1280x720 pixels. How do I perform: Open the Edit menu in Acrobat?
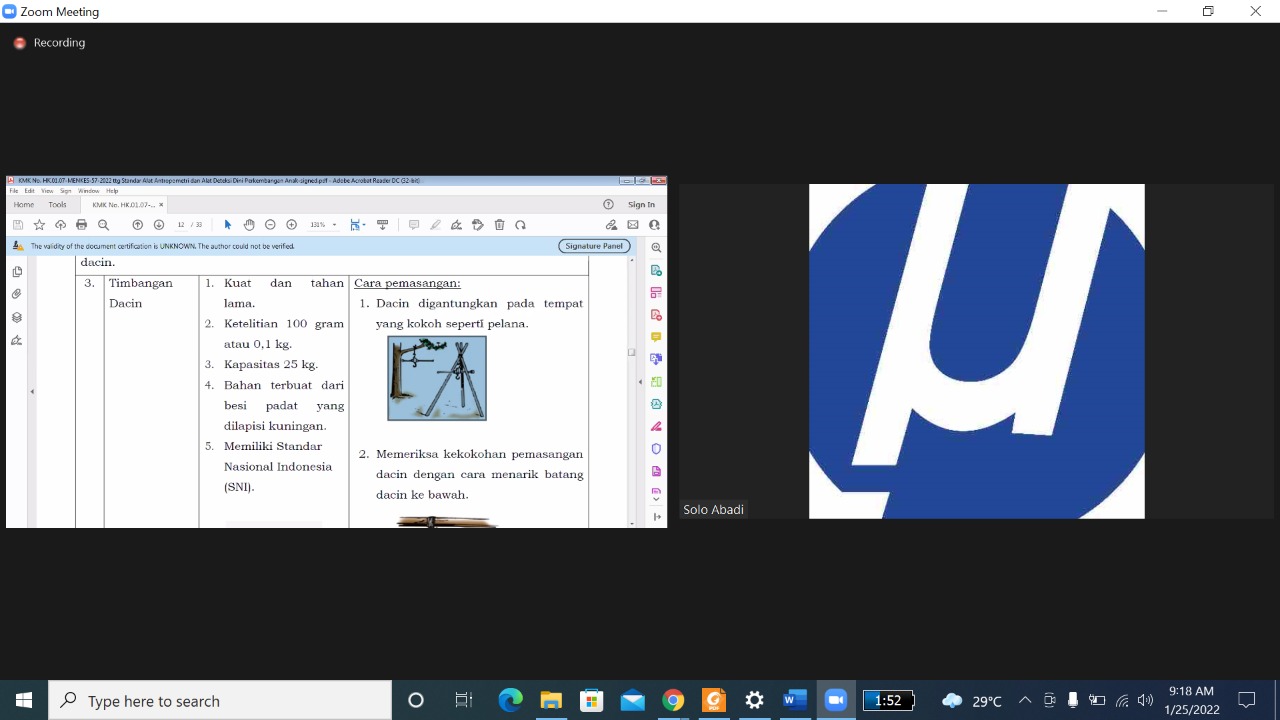coord(30,190)
